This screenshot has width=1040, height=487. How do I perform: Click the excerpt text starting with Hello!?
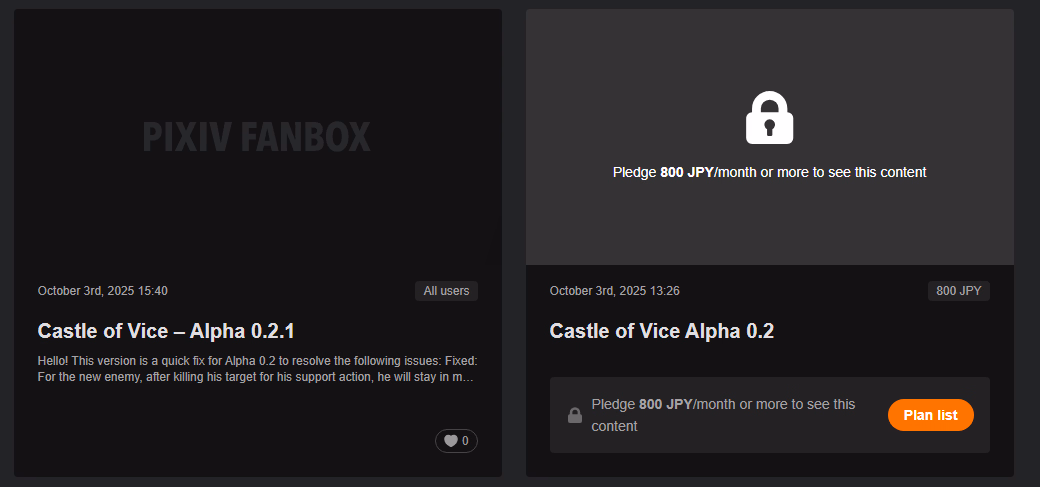pyautogui.click(x=257, y=368)
